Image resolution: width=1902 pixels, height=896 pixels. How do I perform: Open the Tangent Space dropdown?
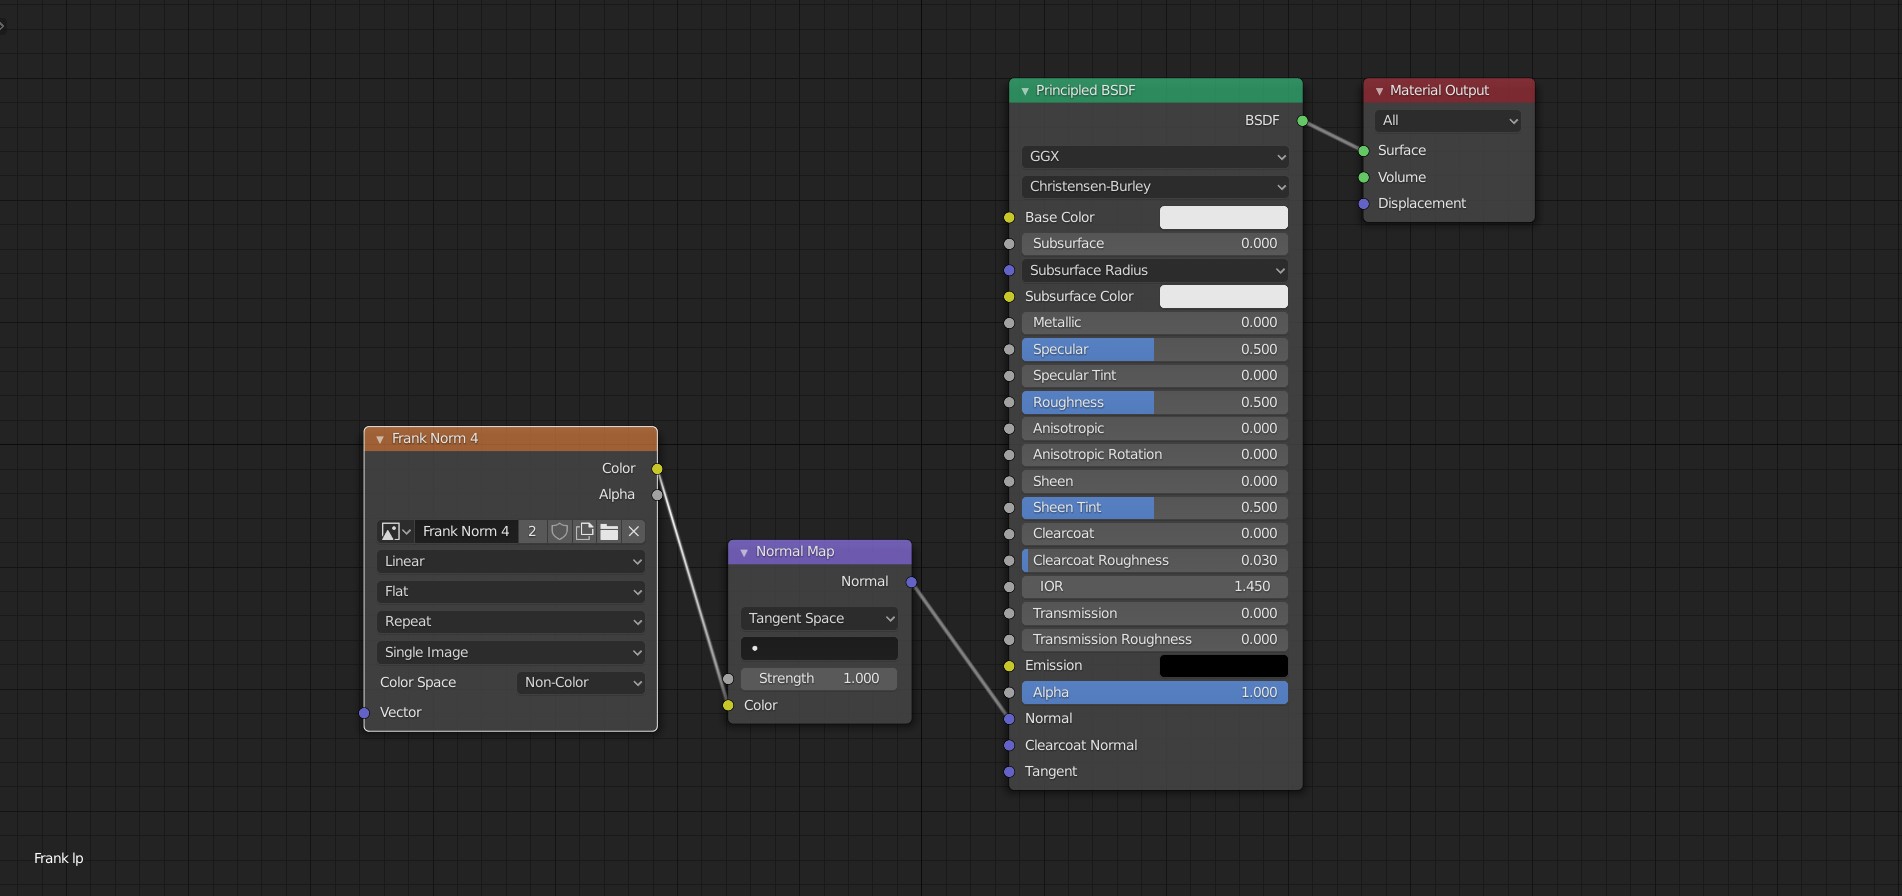819,619
